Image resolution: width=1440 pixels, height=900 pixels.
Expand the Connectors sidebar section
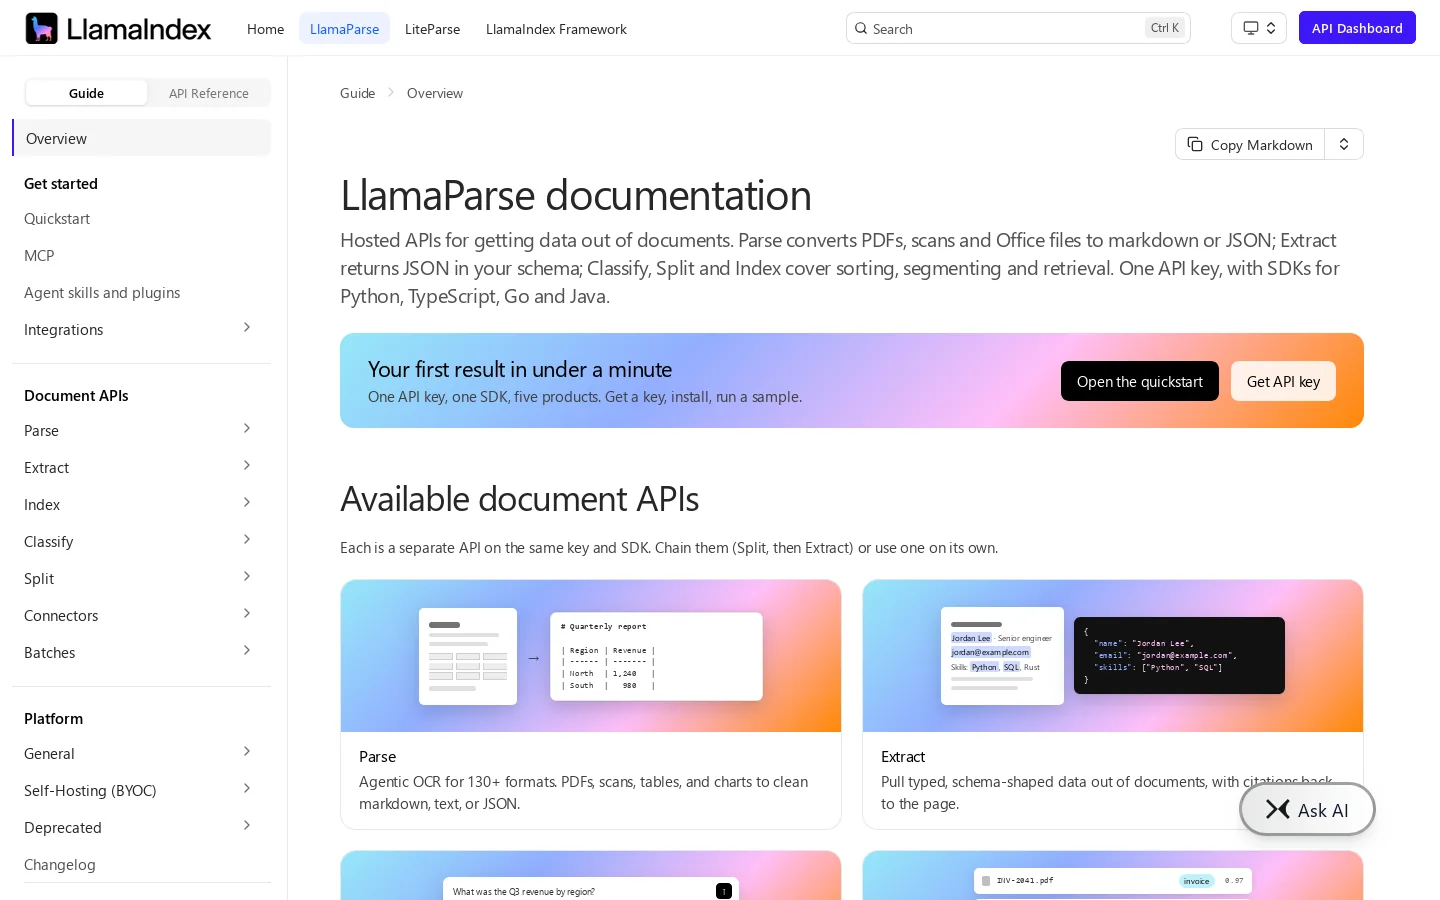[247, 614]
